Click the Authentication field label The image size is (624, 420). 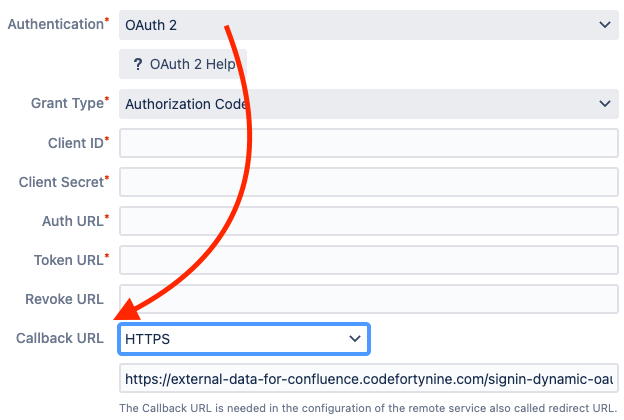pyautogui.click(x=55, y=24)
